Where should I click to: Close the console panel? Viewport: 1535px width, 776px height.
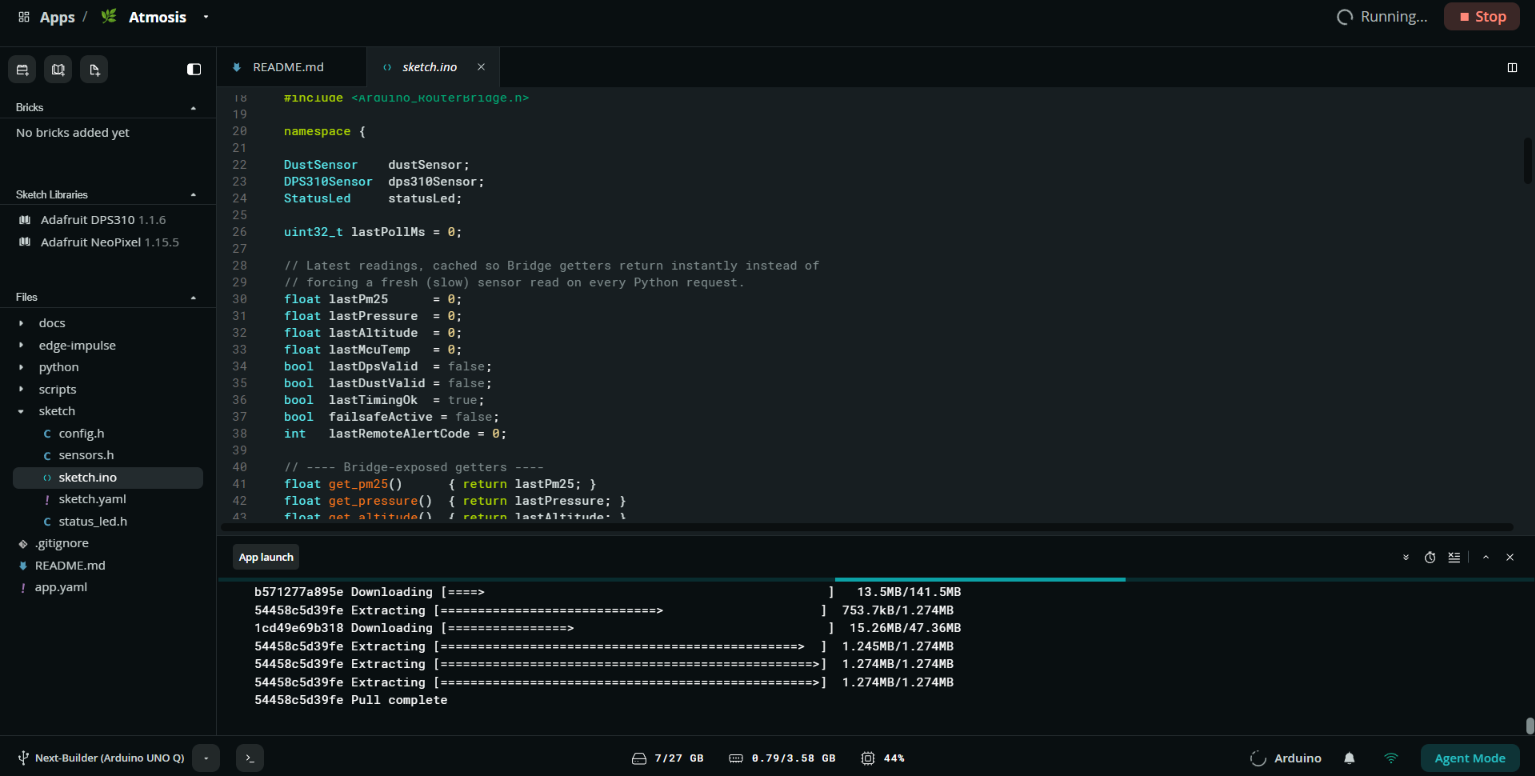pos(1510,557)
